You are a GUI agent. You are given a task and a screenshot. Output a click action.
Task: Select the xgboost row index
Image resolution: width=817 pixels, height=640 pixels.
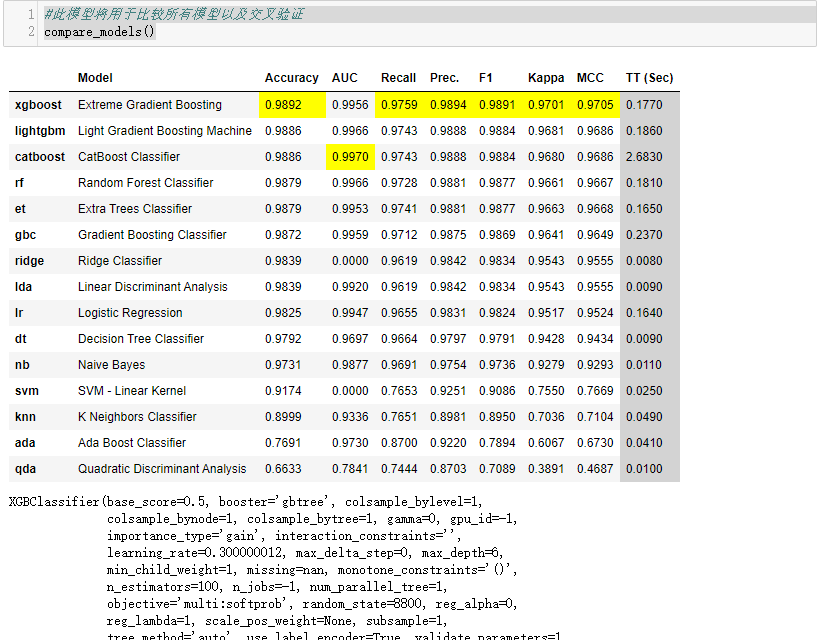(38, 105)
